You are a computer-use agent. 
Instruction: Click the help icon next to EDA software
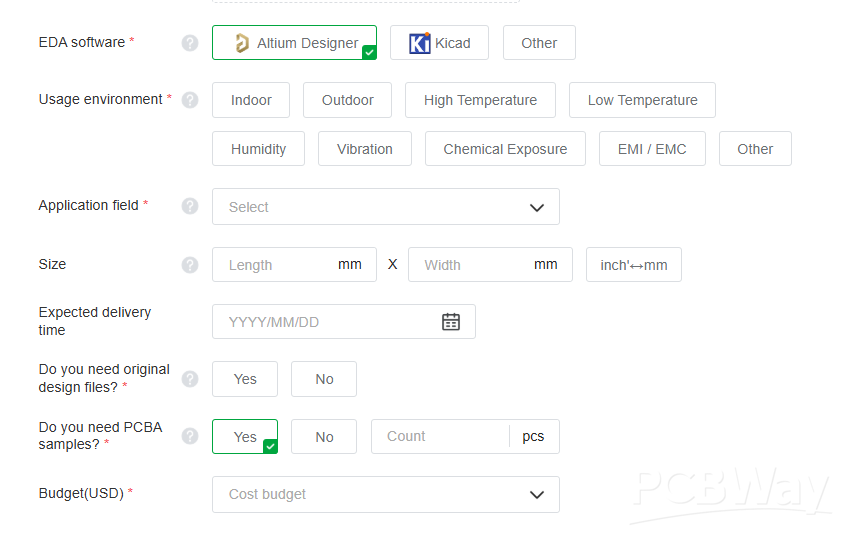[x=190, y=43]
